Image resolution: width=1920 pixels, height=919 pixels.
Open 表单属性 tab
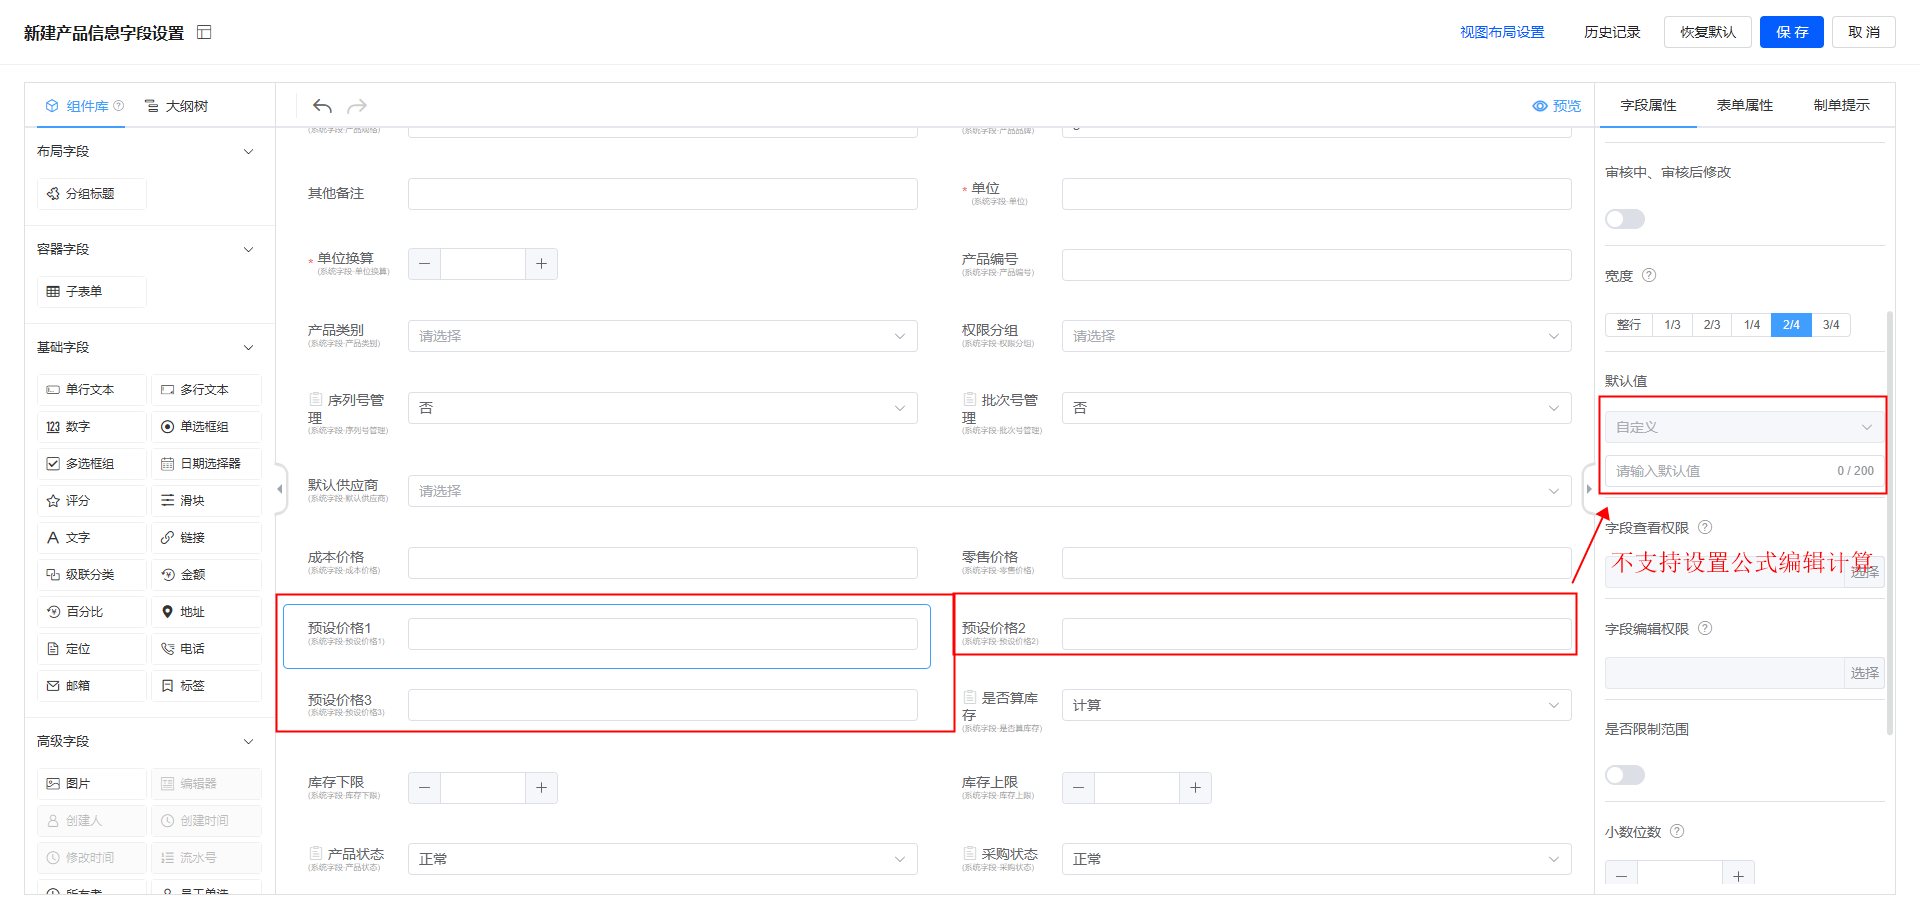coord(1745,105)
